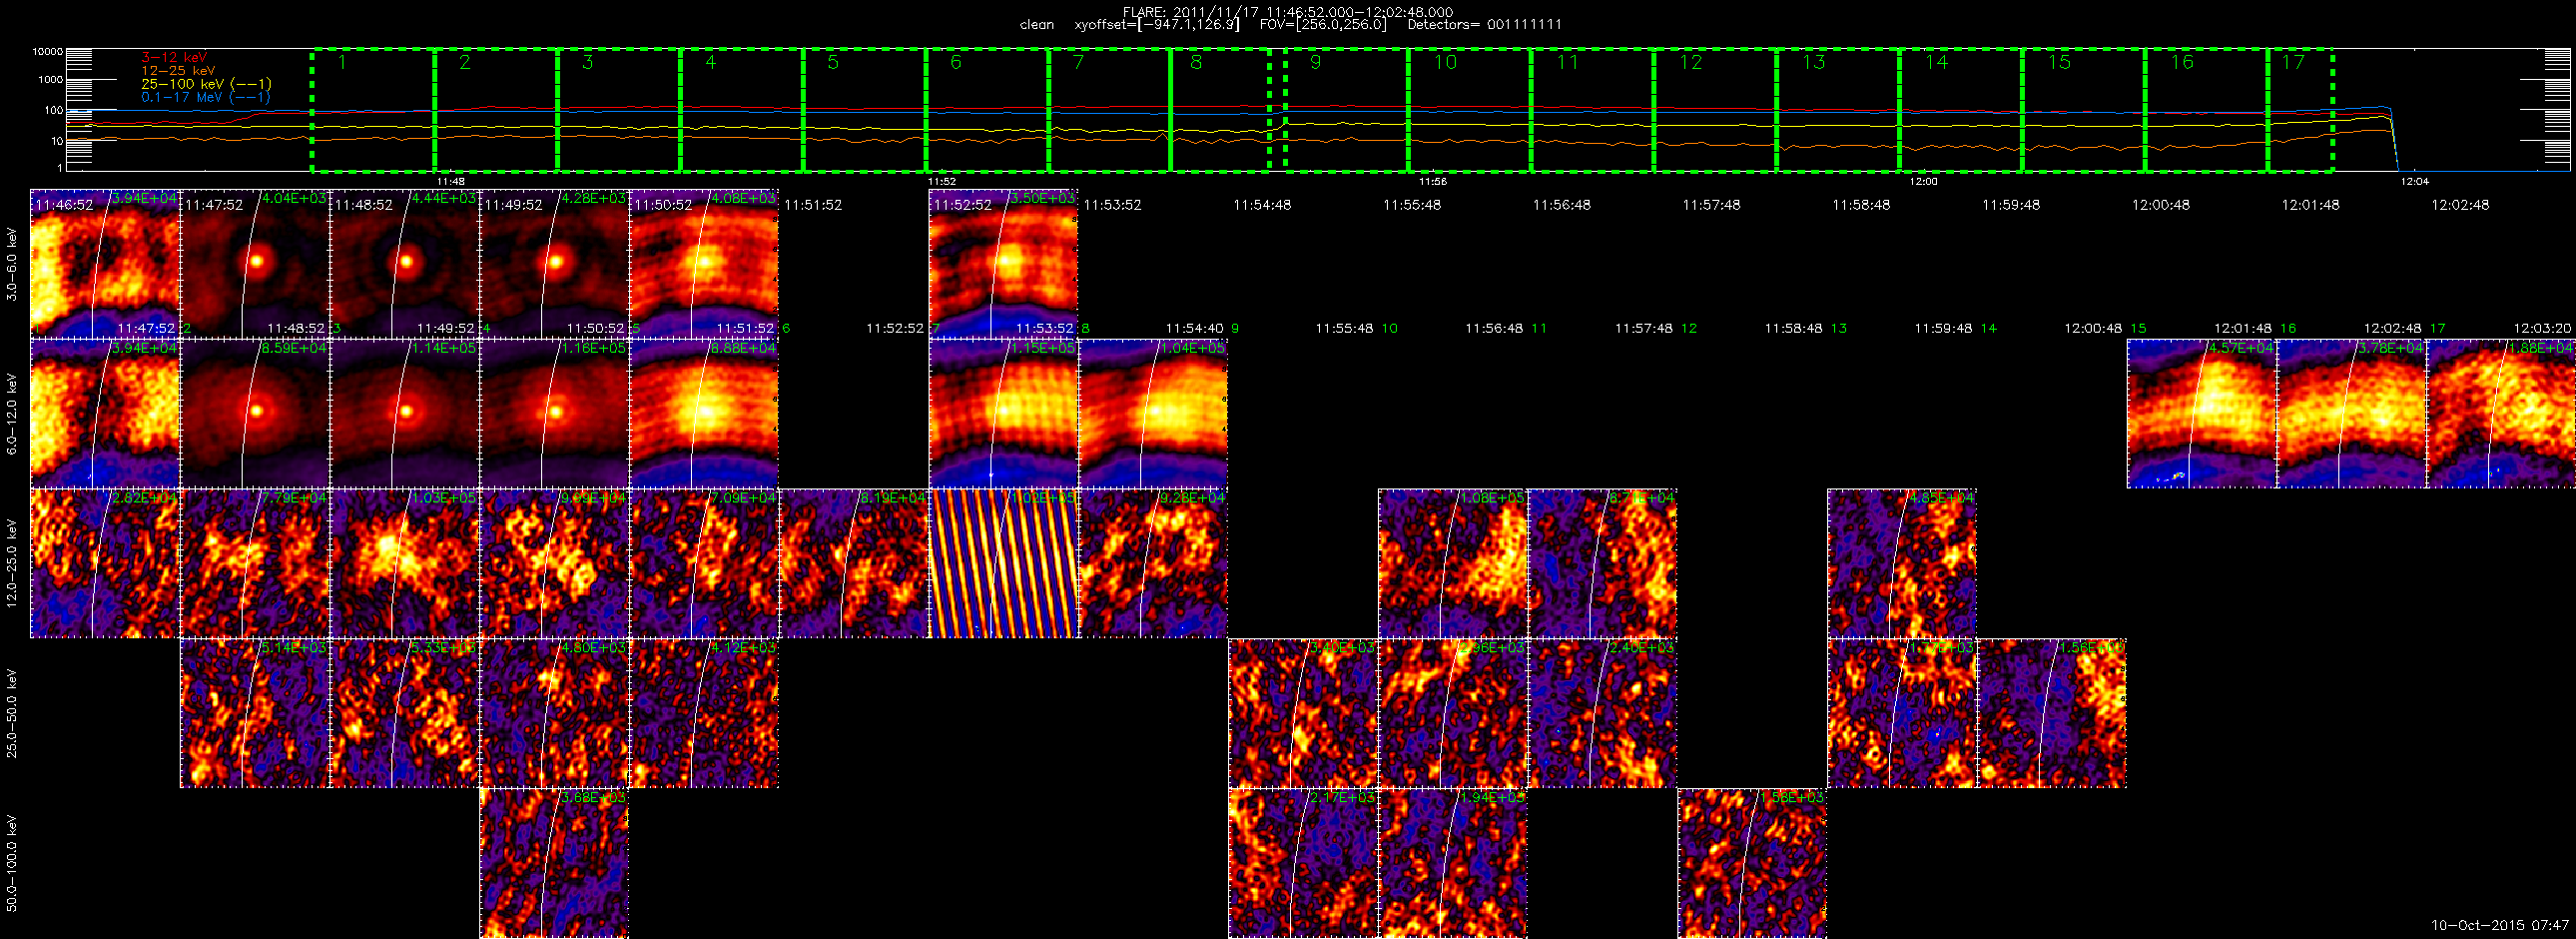Click the '12:04' tick on the light curve axis

2414,182
